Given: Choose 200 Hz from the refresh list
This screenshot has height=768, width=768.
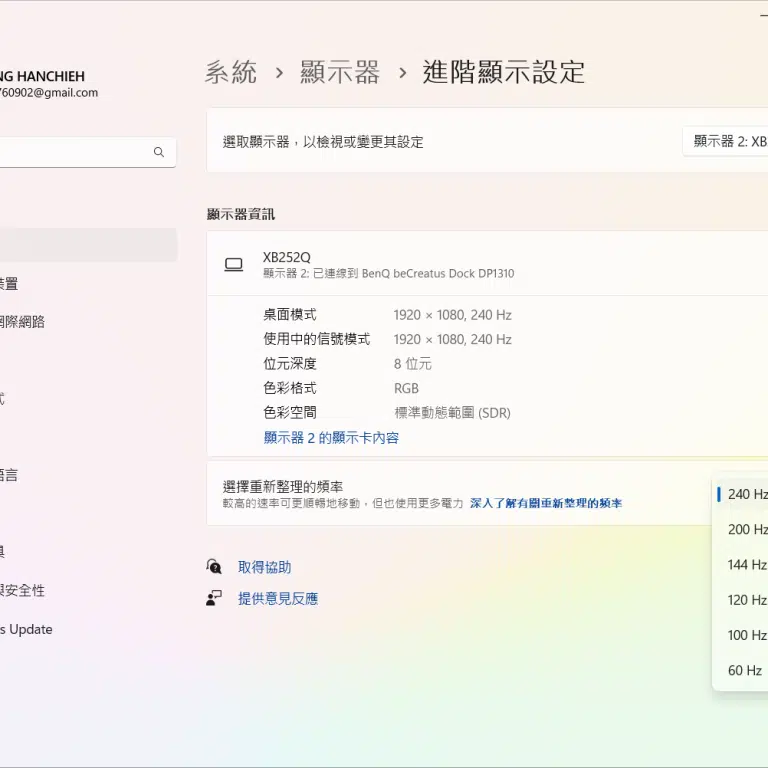Looking at the screenshot, I should coord(746,529).
